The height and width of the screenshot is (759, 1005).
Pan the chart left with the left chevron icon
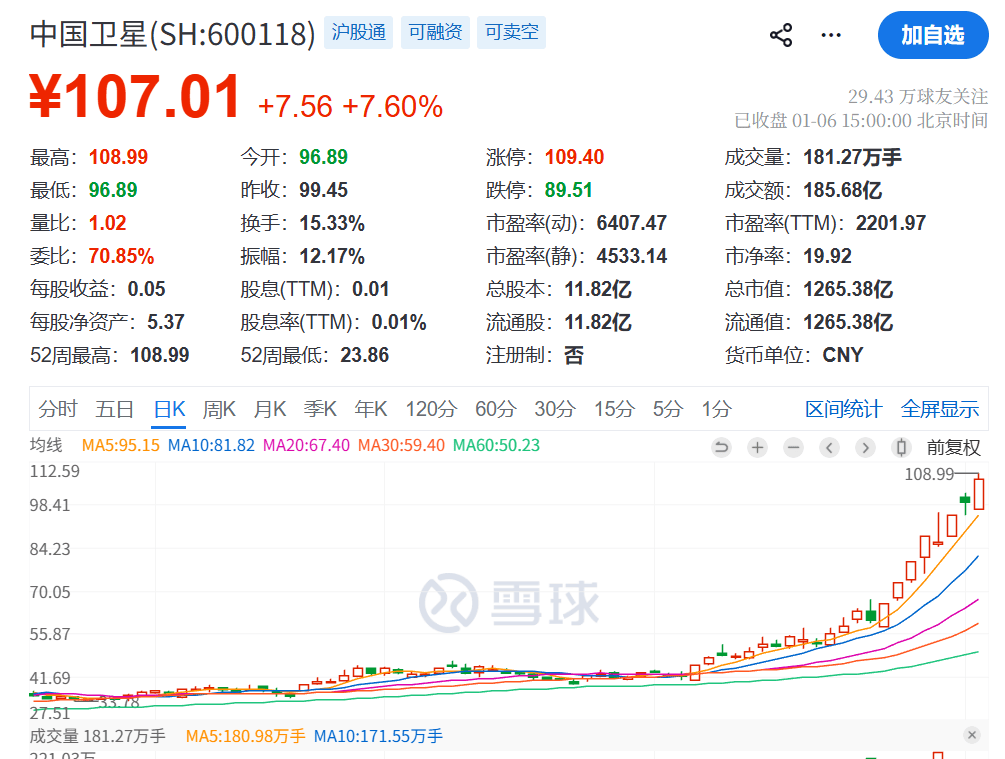tap(829, 447)
